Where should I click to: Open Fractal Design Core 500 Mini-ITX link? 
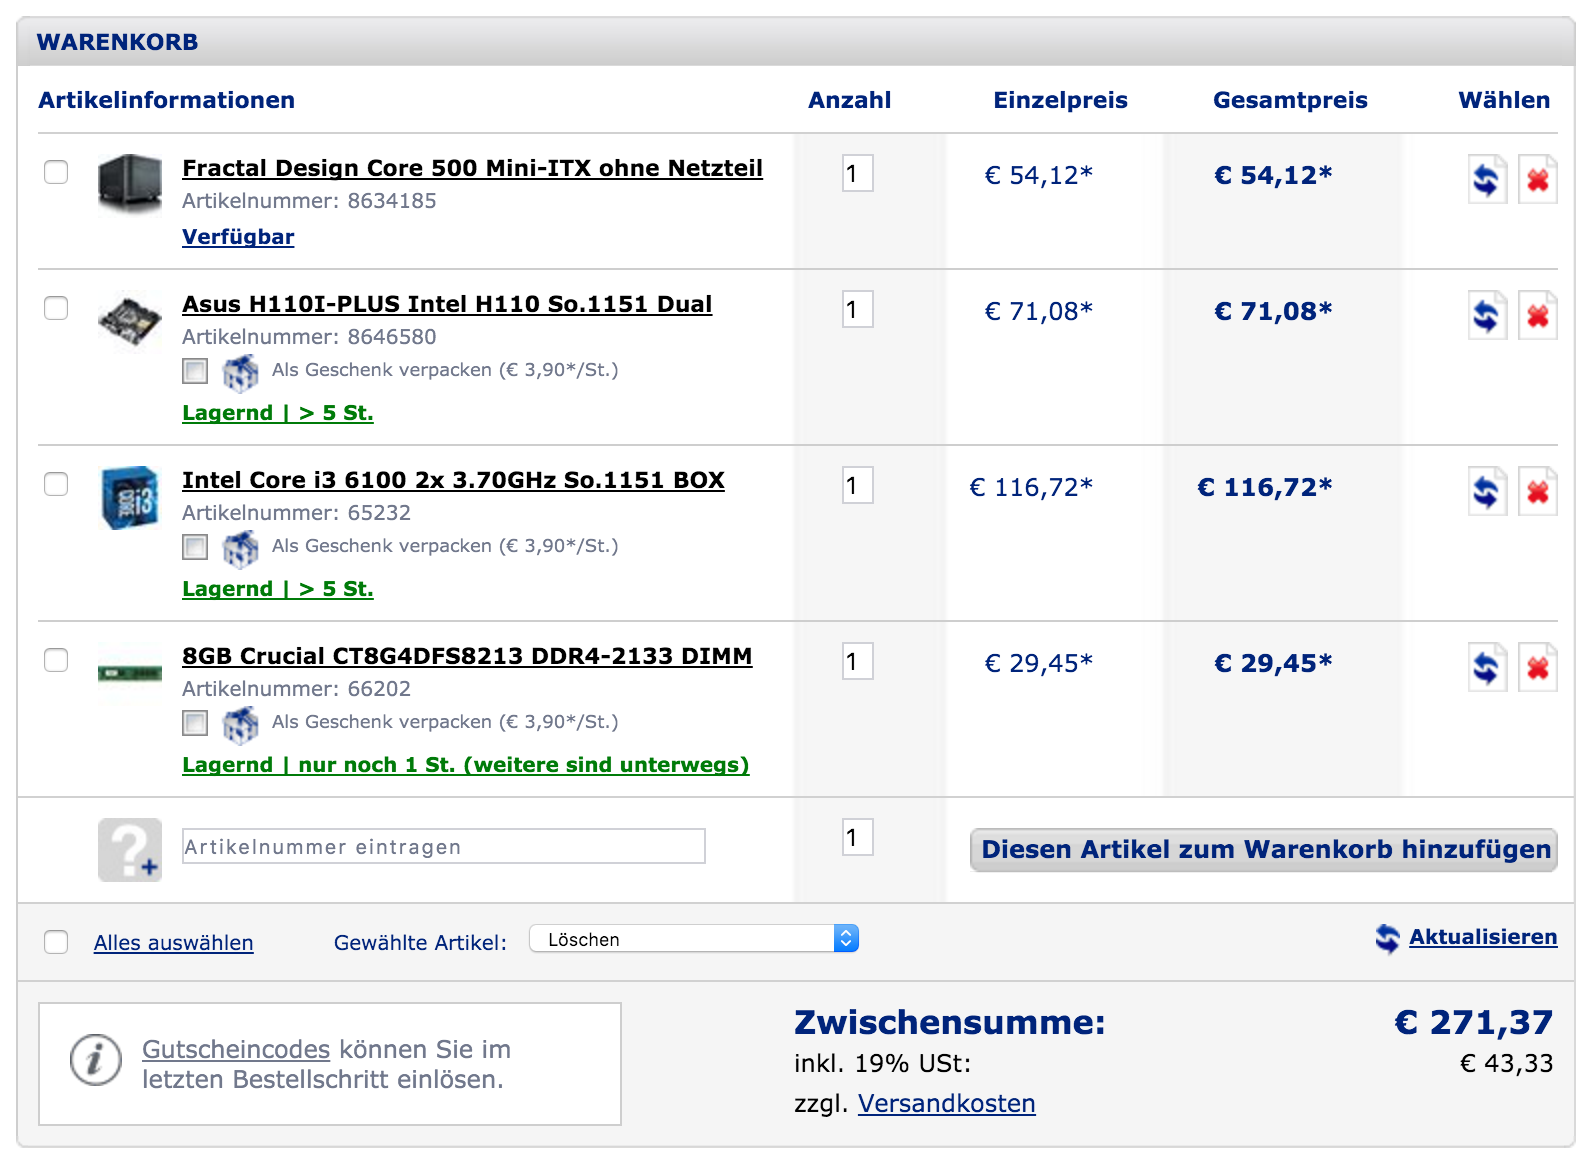pos(472,168)
